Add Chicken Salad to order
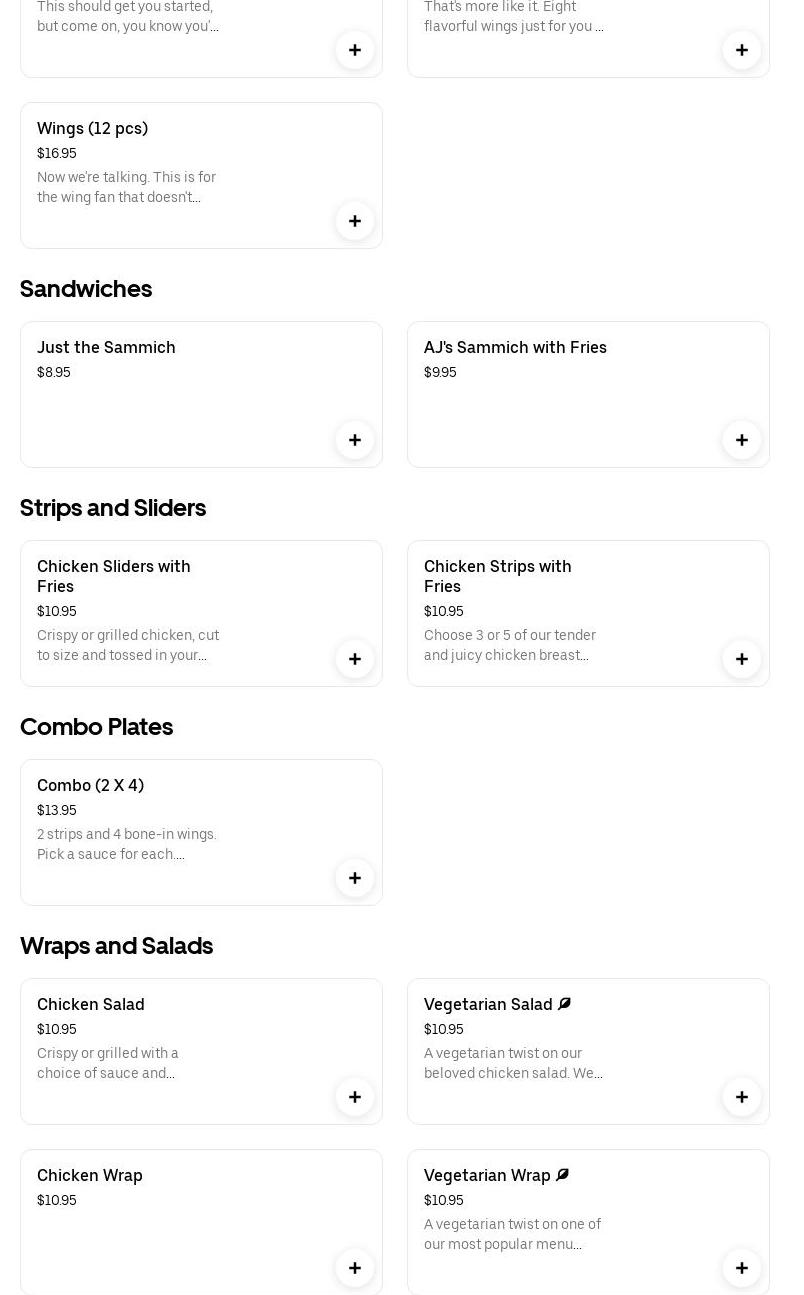This screenshot has height=1295, width=804. point(355,1097)
